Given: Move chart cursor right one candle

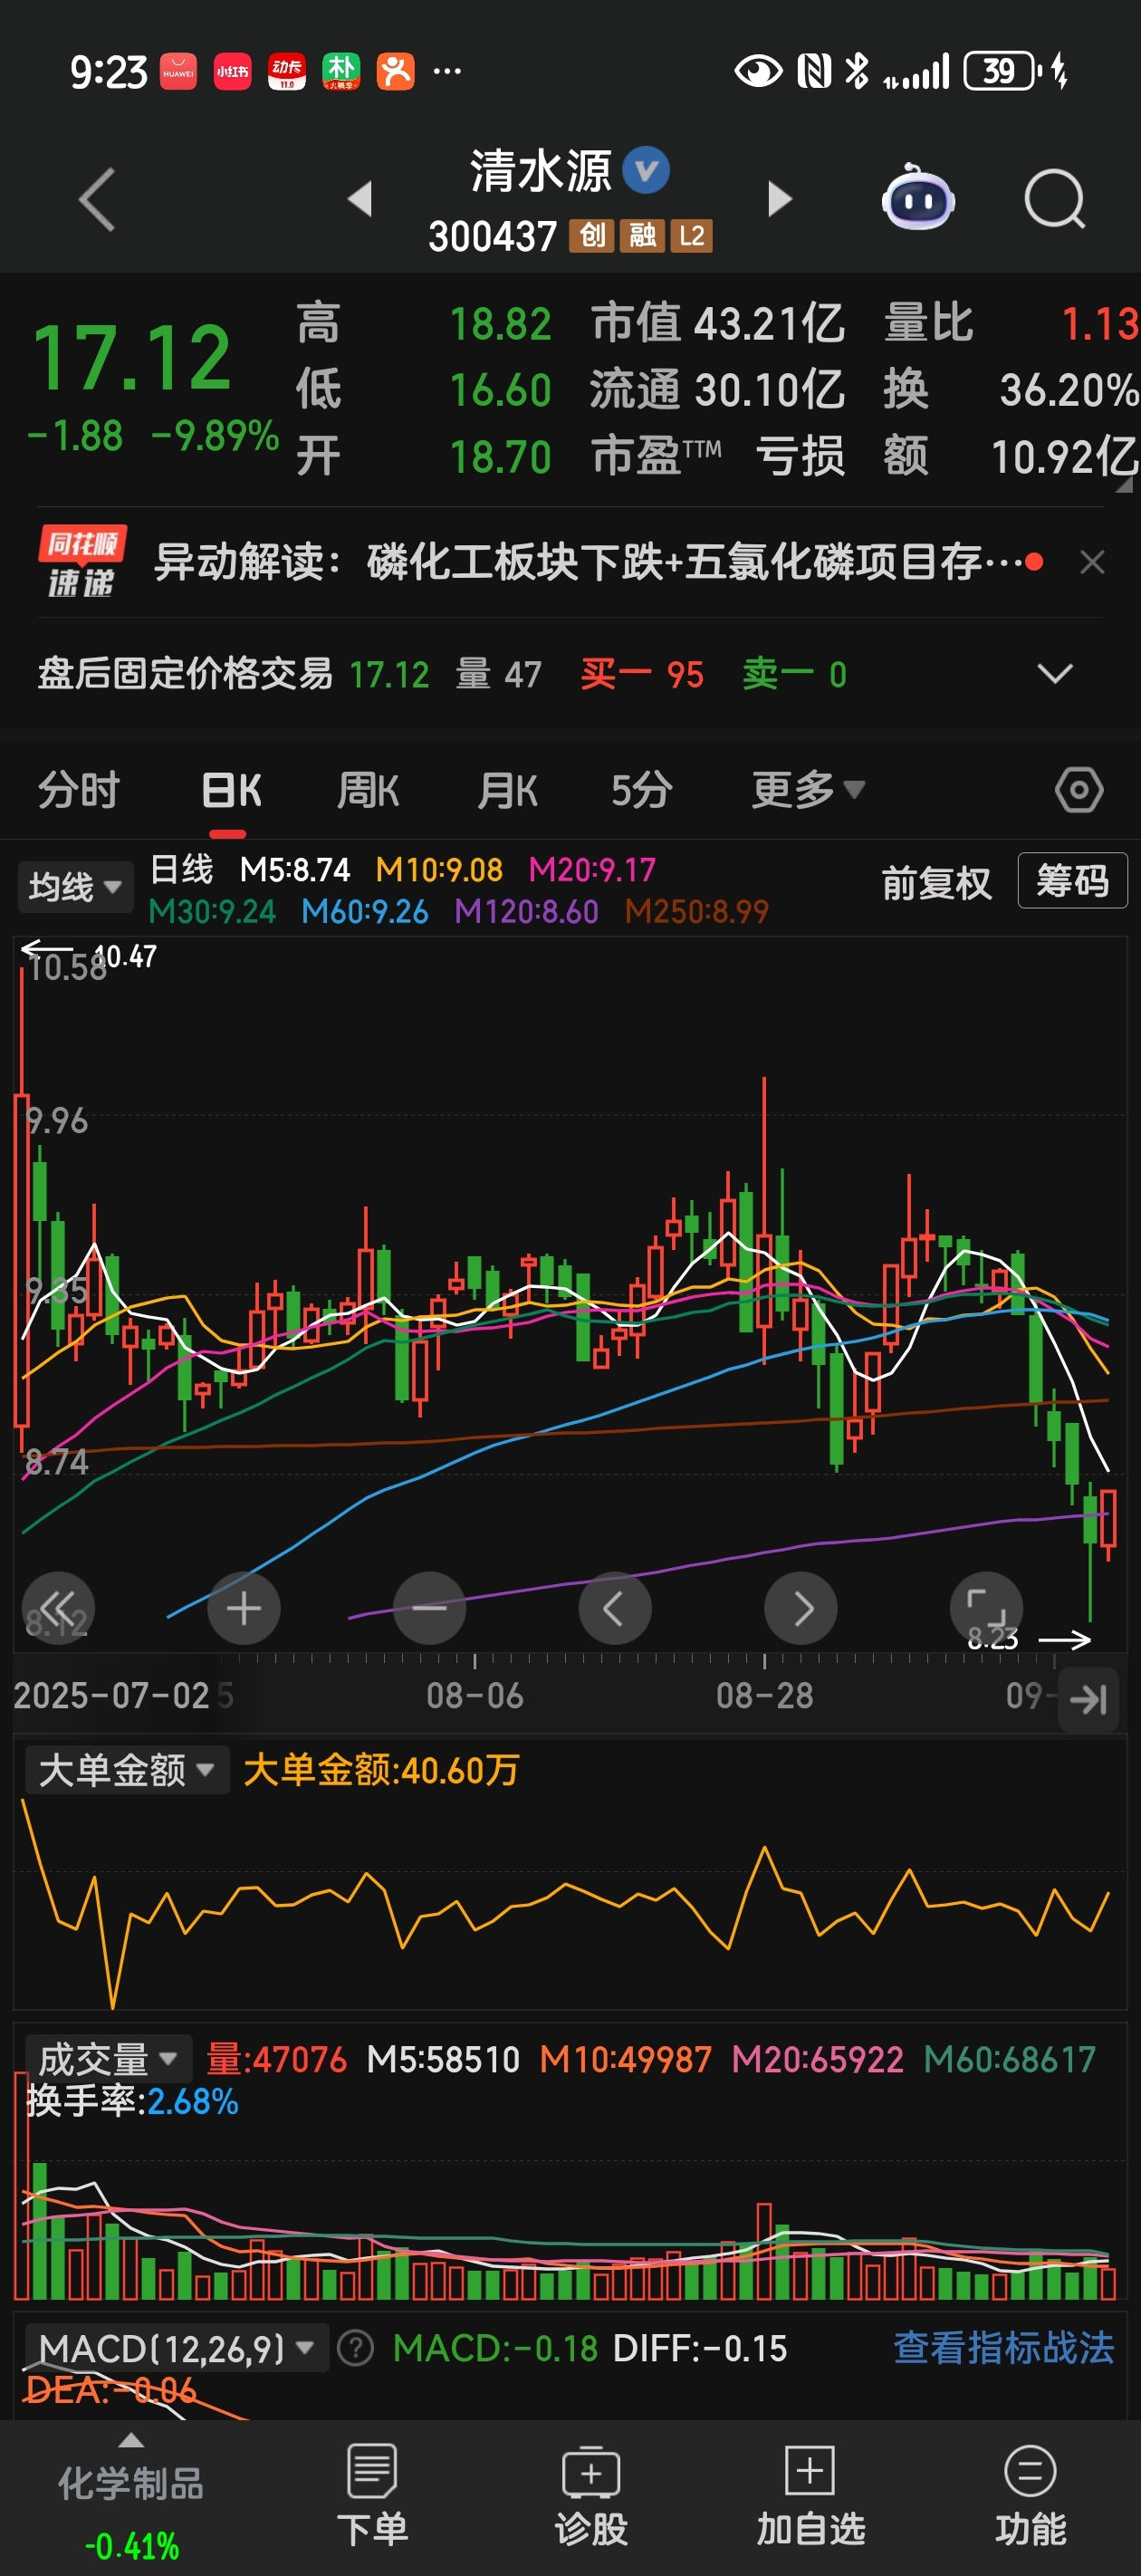Looking at the screenshot, I should [801, 1609].
